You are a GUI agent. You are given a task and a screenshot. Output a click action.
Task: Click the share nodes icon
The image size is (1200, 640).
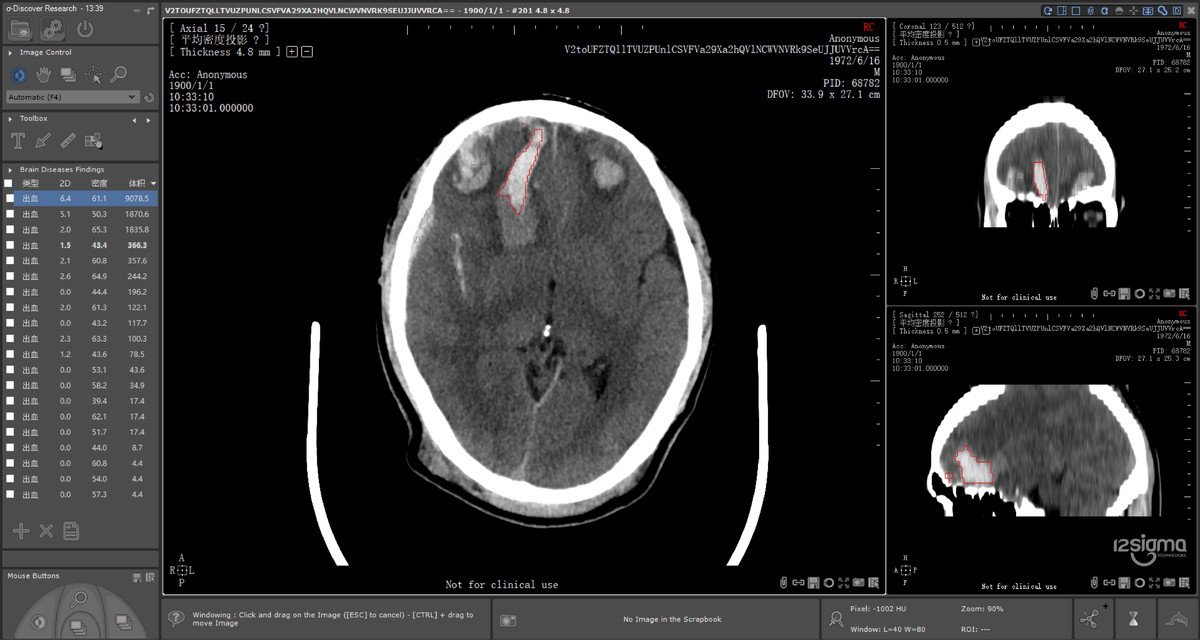(x=1091, y=619)
